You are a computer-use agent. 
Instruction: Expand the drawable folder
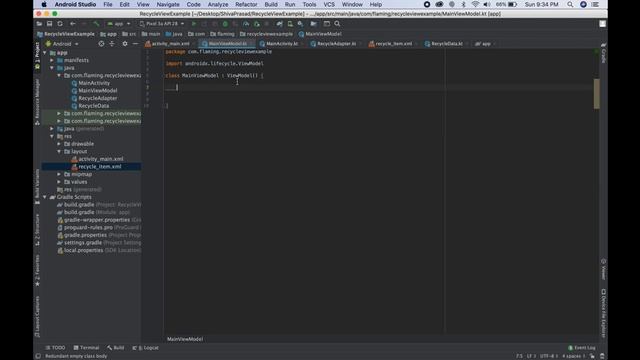click(x=59, y=144)
